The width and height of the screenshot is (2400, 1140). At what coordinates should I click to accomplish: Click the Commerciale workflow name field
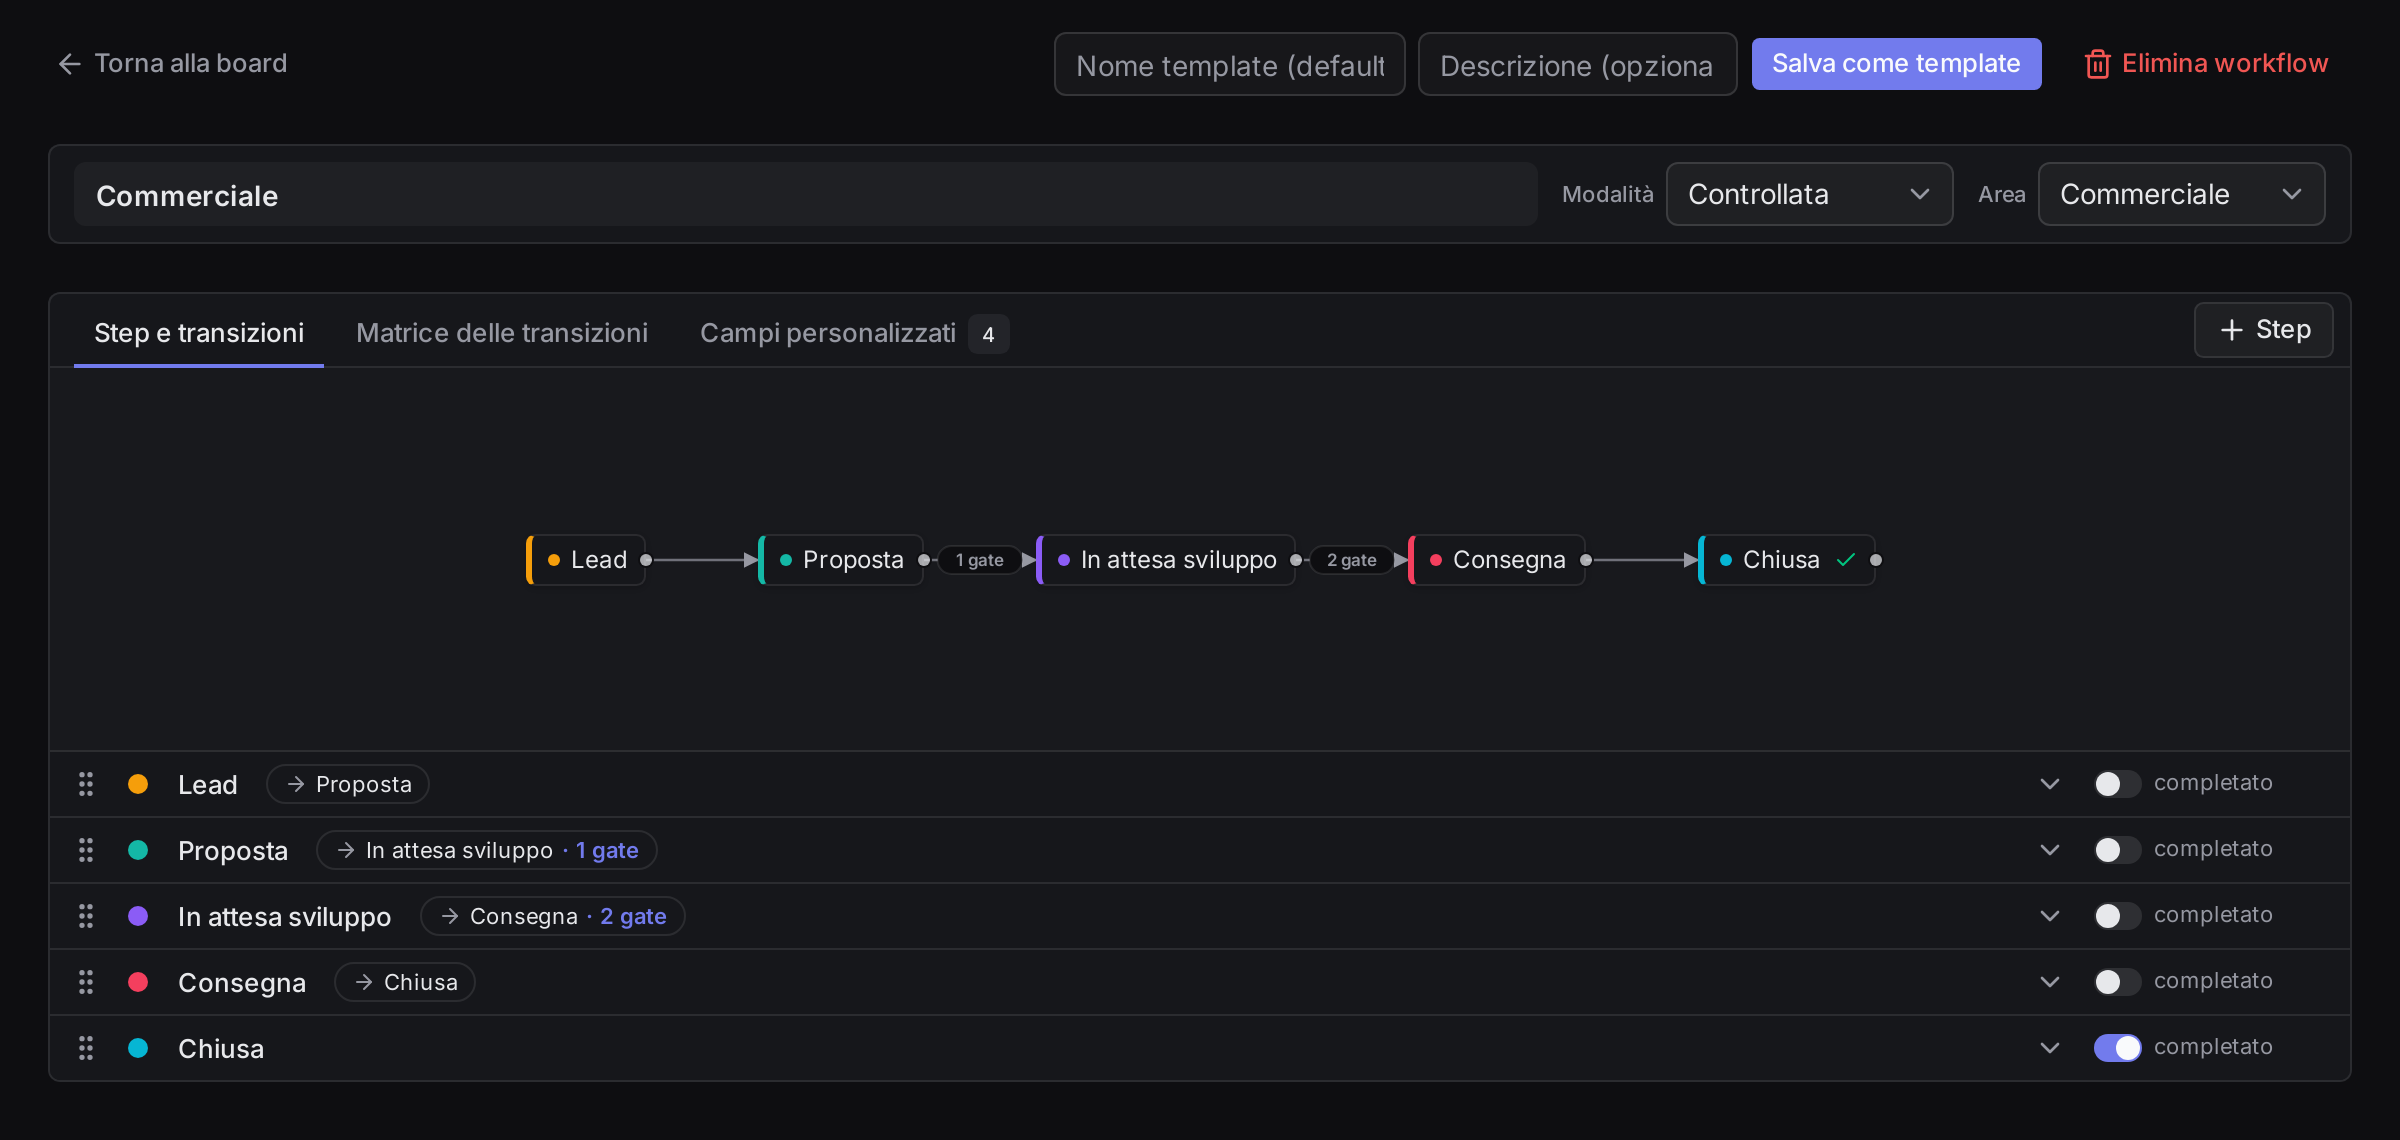pos(805,194)
